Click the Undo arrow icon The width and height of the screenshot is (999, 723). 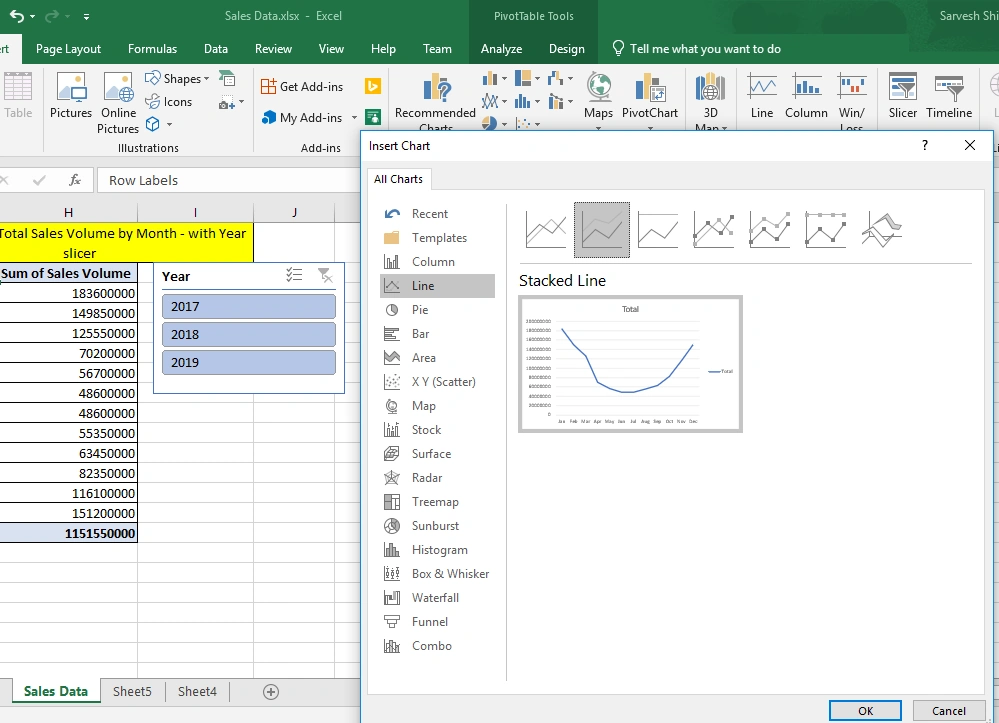click(x=17, y=16)
